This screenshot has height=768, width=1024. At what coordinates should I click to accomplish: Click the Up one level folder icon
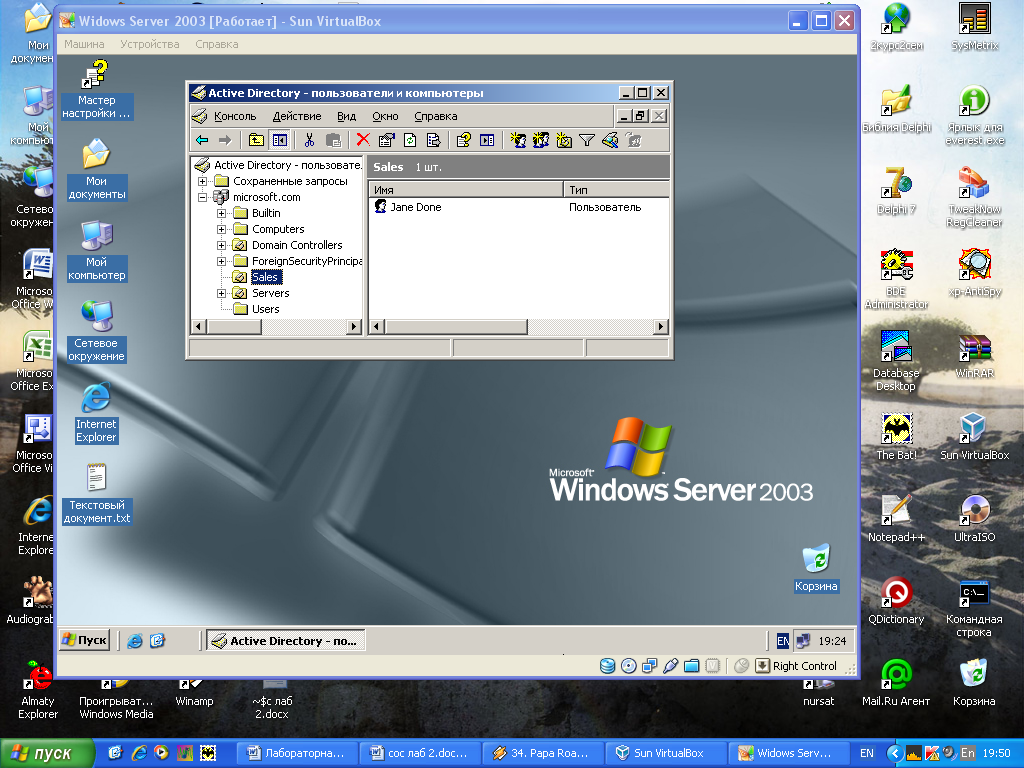(256, 140)
